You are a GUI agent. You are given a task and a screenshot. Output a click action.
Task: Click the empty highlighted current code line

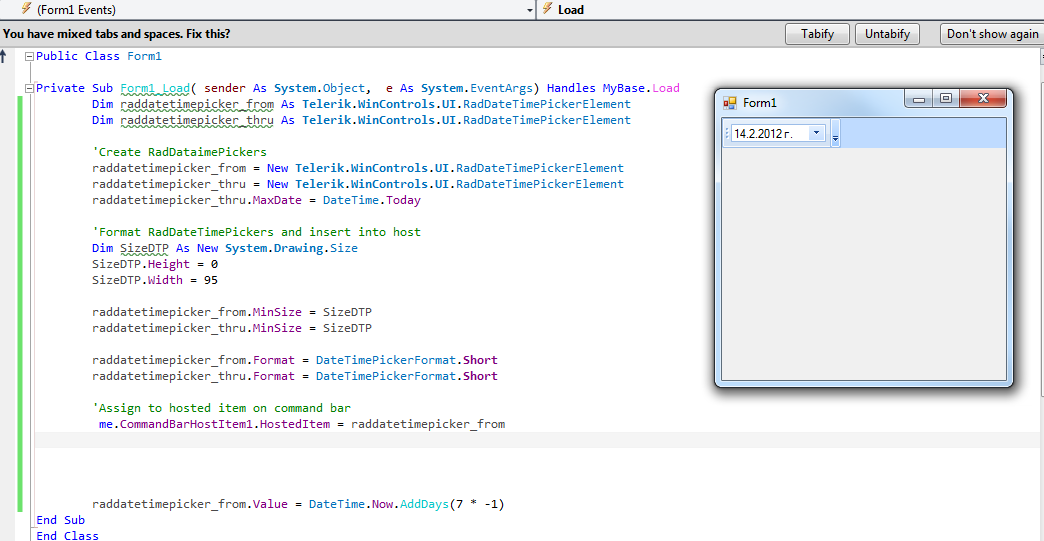[536, 440]
